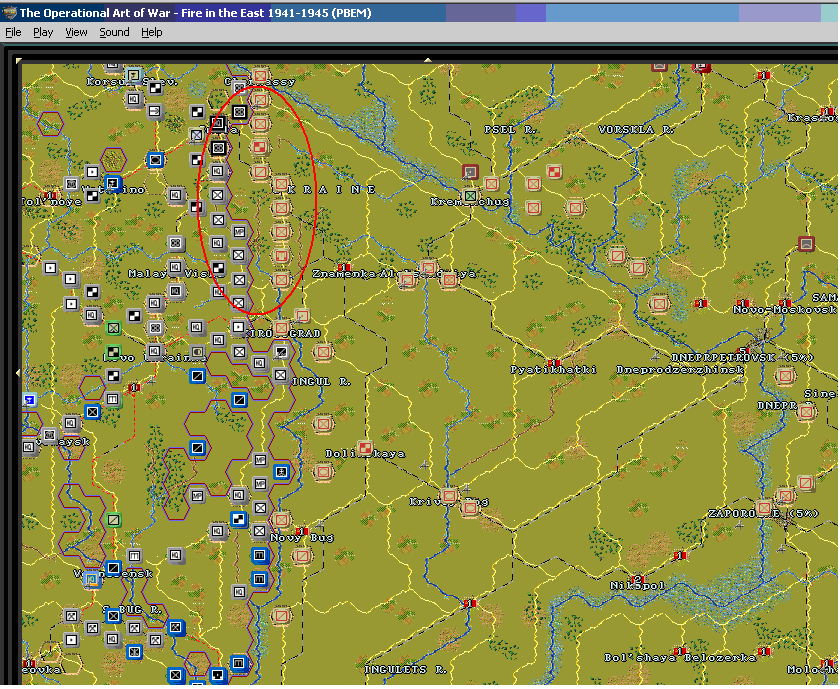
Task: Select the blue unit on Vatutino
Action: click(x=113, y=183)
